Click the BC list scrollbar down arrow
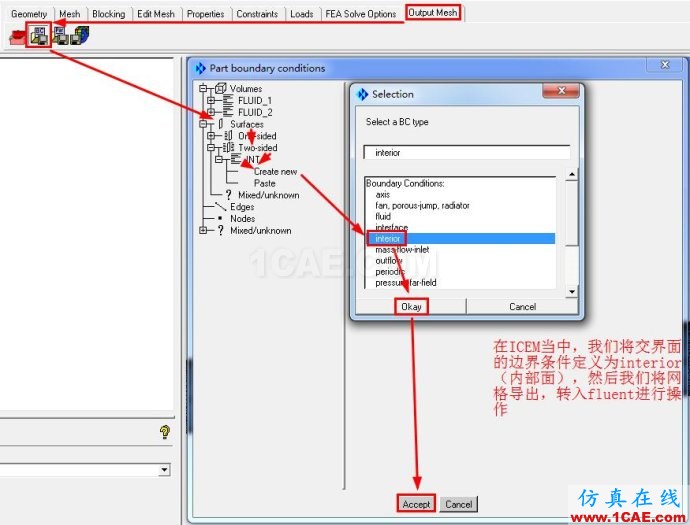The height and width of the screenshot is (525, 690). tap(571, 291)
